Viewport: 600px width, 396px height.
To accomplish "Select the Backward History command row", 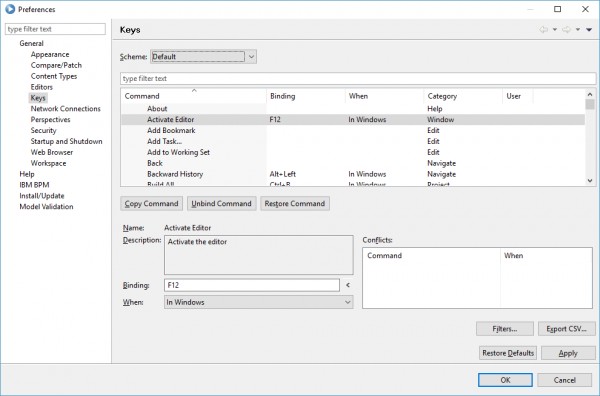I will [353, 174].
